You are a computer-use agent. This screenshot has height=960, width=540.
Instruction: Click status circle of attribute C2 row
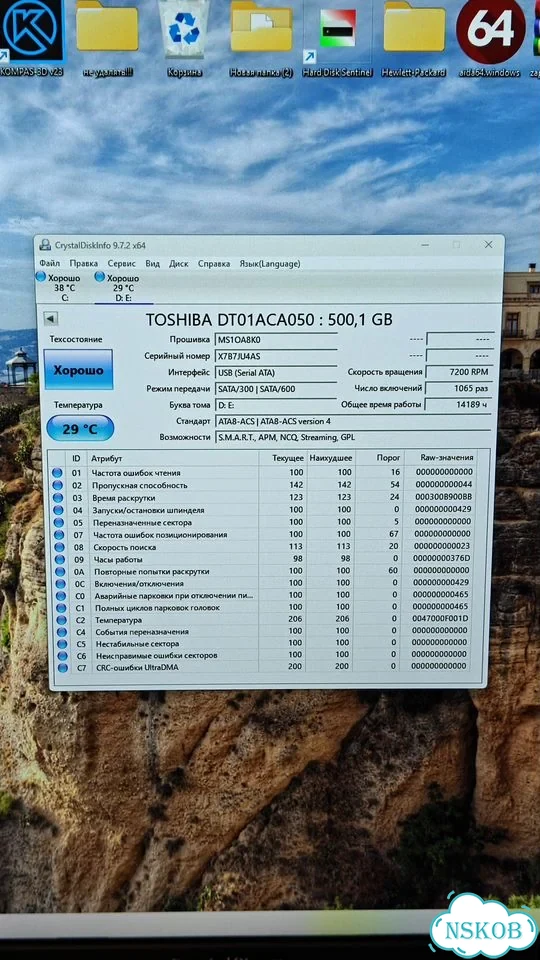point(61,620)
